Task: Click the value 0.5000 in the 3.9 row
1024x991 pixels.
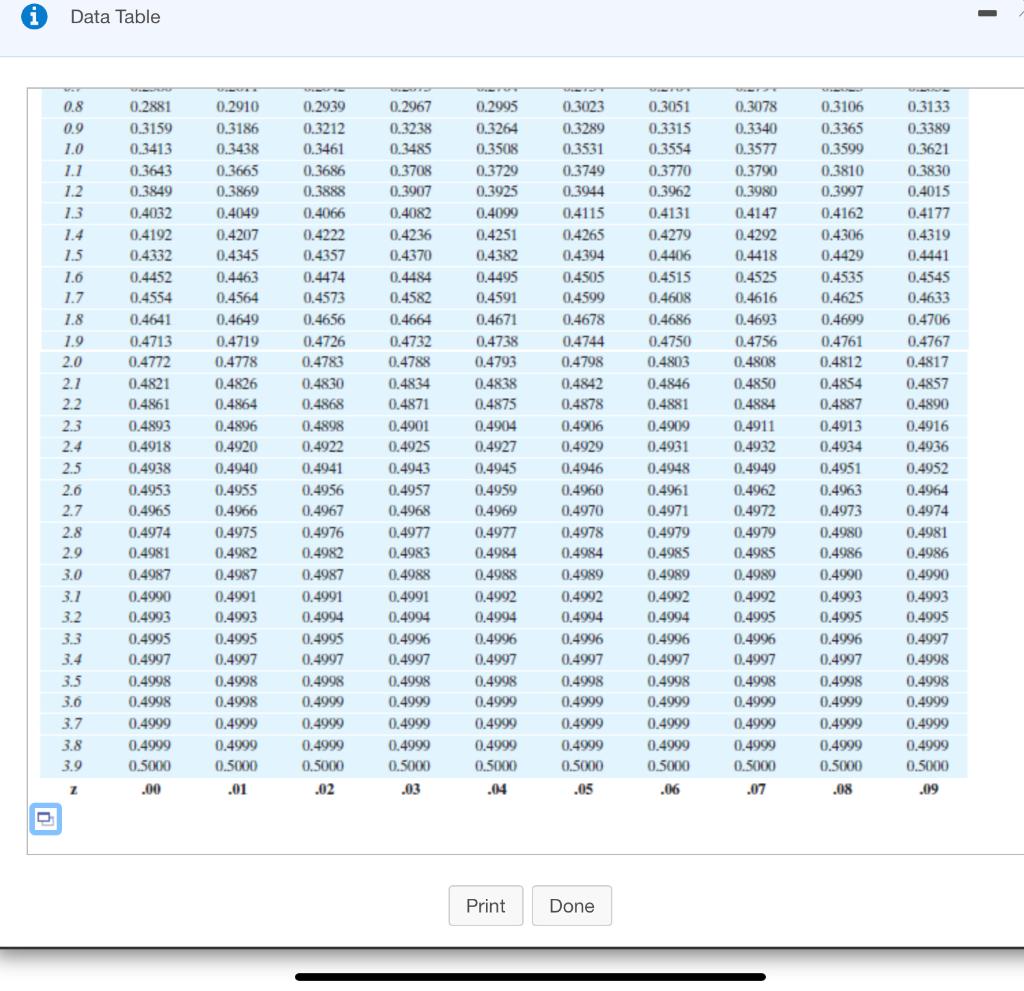Action: 151,764
